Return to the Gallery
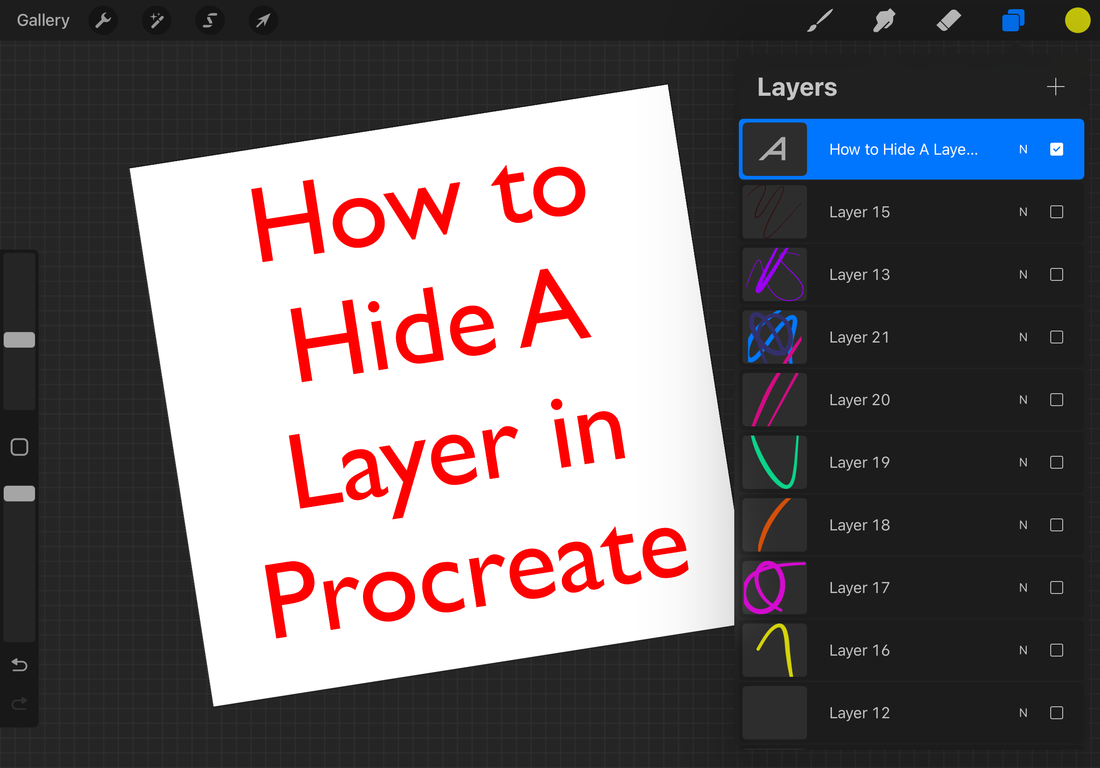1100x768 pixels. click(x=43, y=20)
